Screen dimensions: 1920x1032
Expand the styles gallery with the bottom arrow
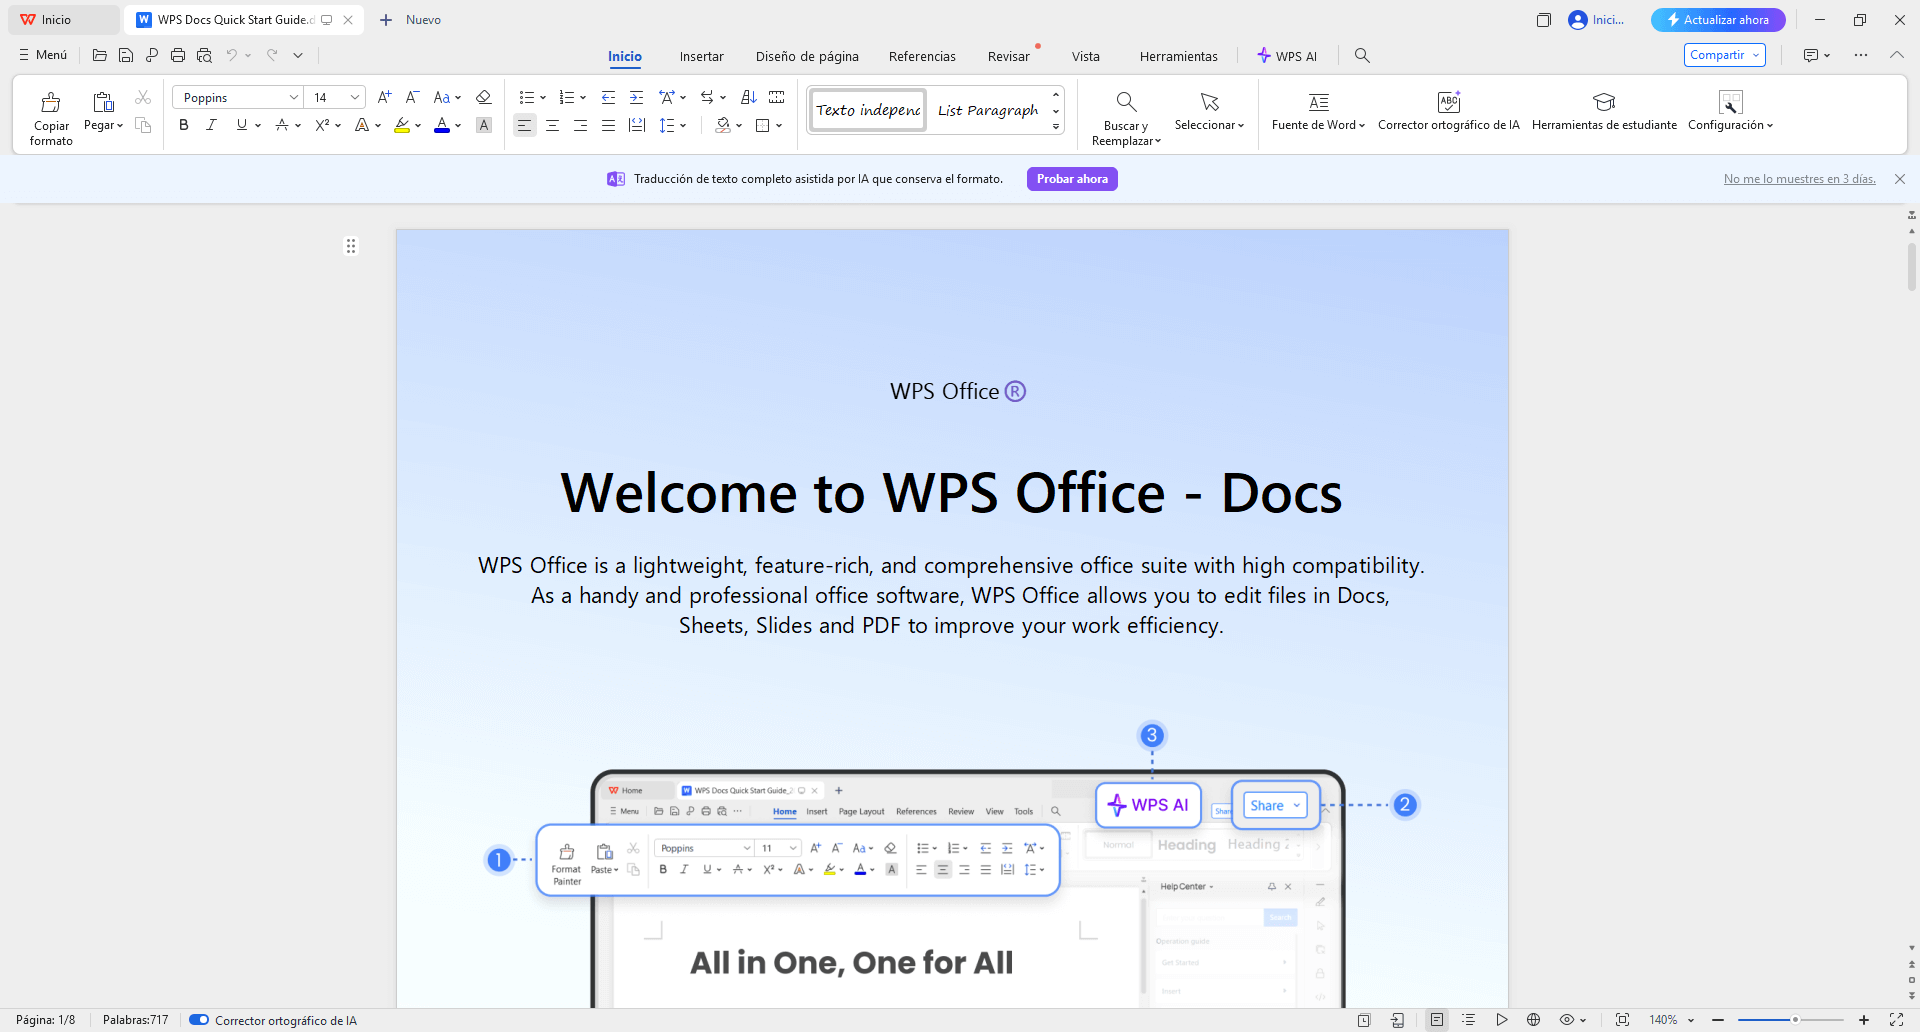[1056, 127]
